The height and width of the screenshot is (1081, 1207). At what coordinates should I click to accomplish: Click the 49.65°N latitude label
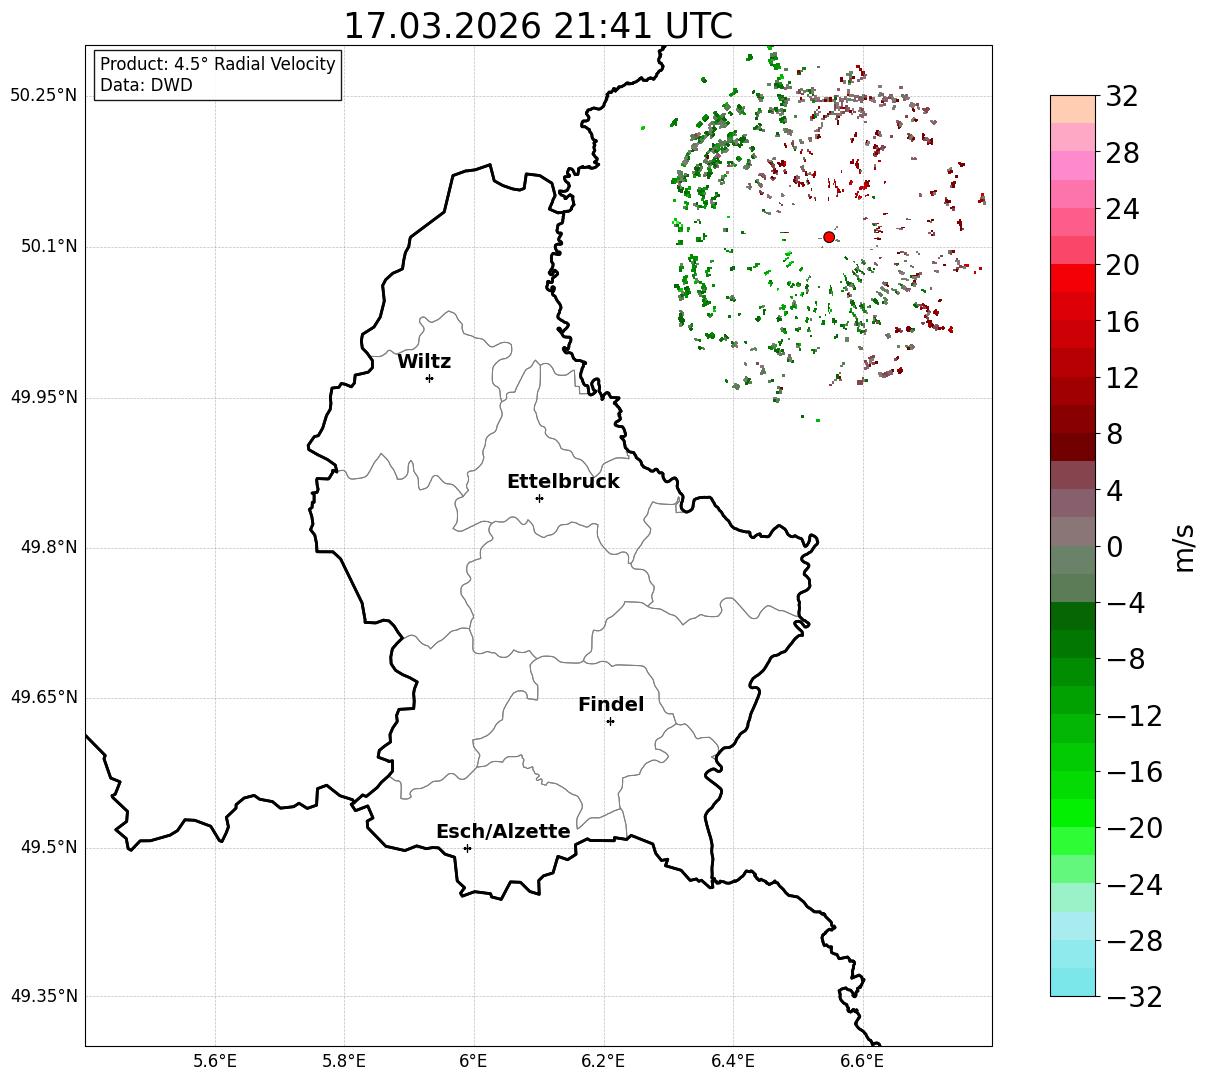click(44, 697)
